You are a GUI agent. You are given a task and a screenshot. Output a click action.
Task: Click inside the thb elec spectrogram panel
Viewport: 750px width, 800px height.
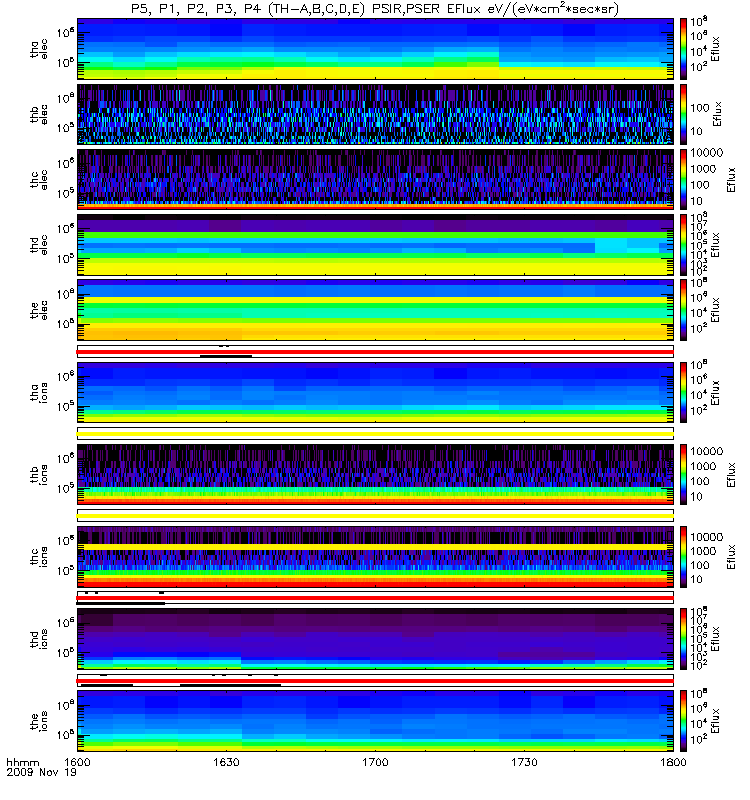click(x=375, y=114)
